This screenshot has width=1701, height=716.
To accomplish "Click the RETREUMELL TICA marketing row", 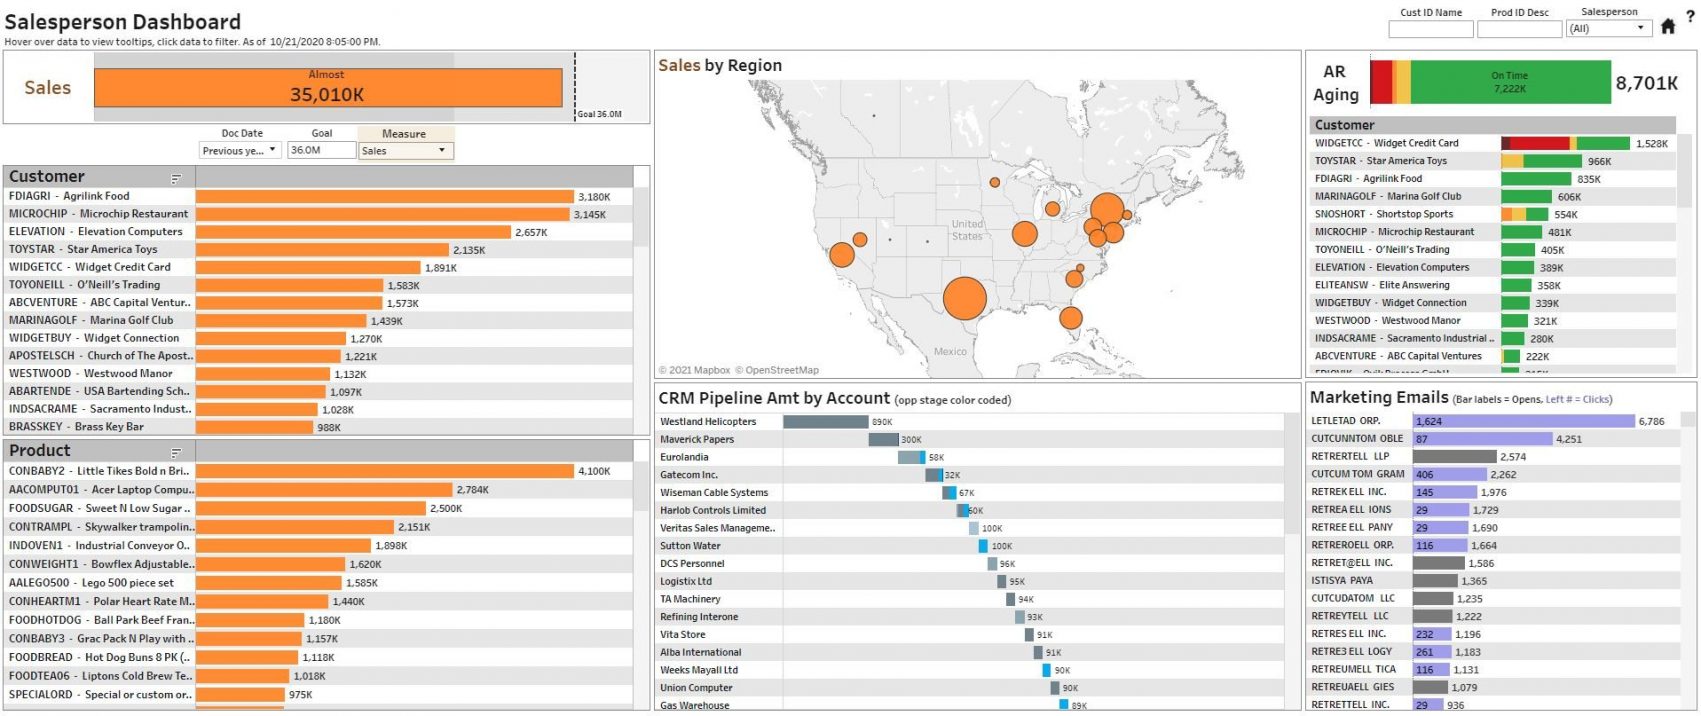I will [1494, 670].
